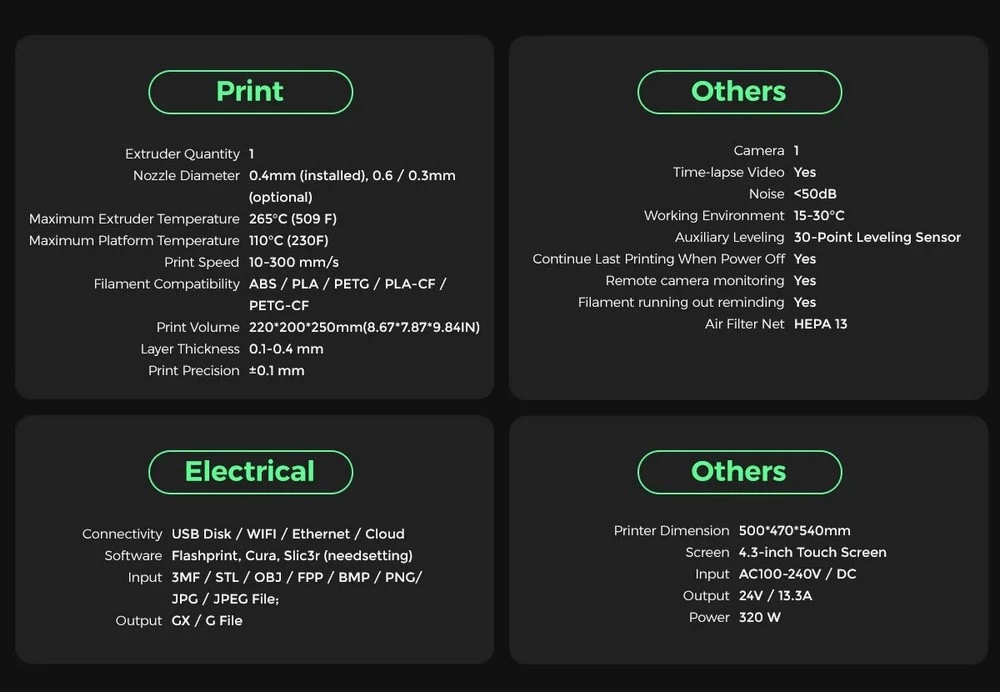Select the Others header above Printer Dimension
The image size is (1000, 692).
(x=739, y=472)
